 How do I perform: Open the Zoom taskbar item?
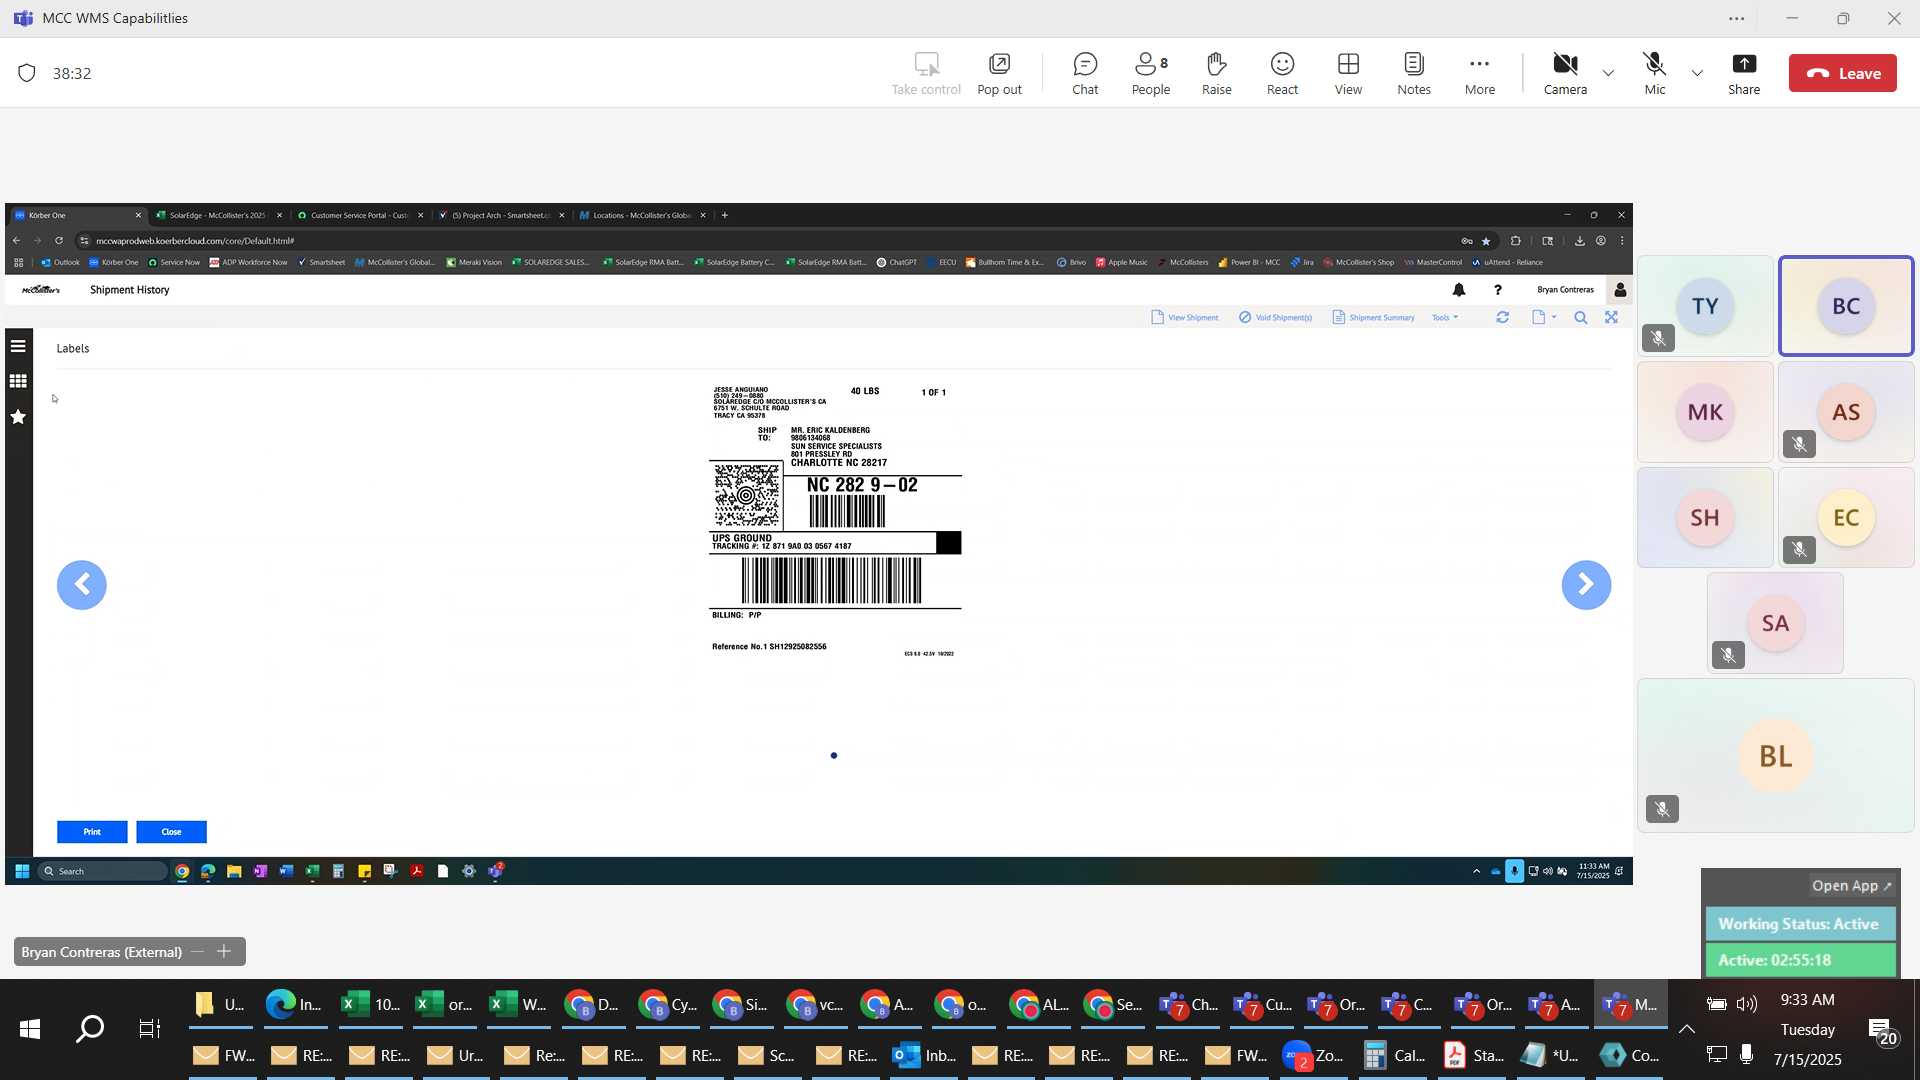(x=1315, y=1056)
